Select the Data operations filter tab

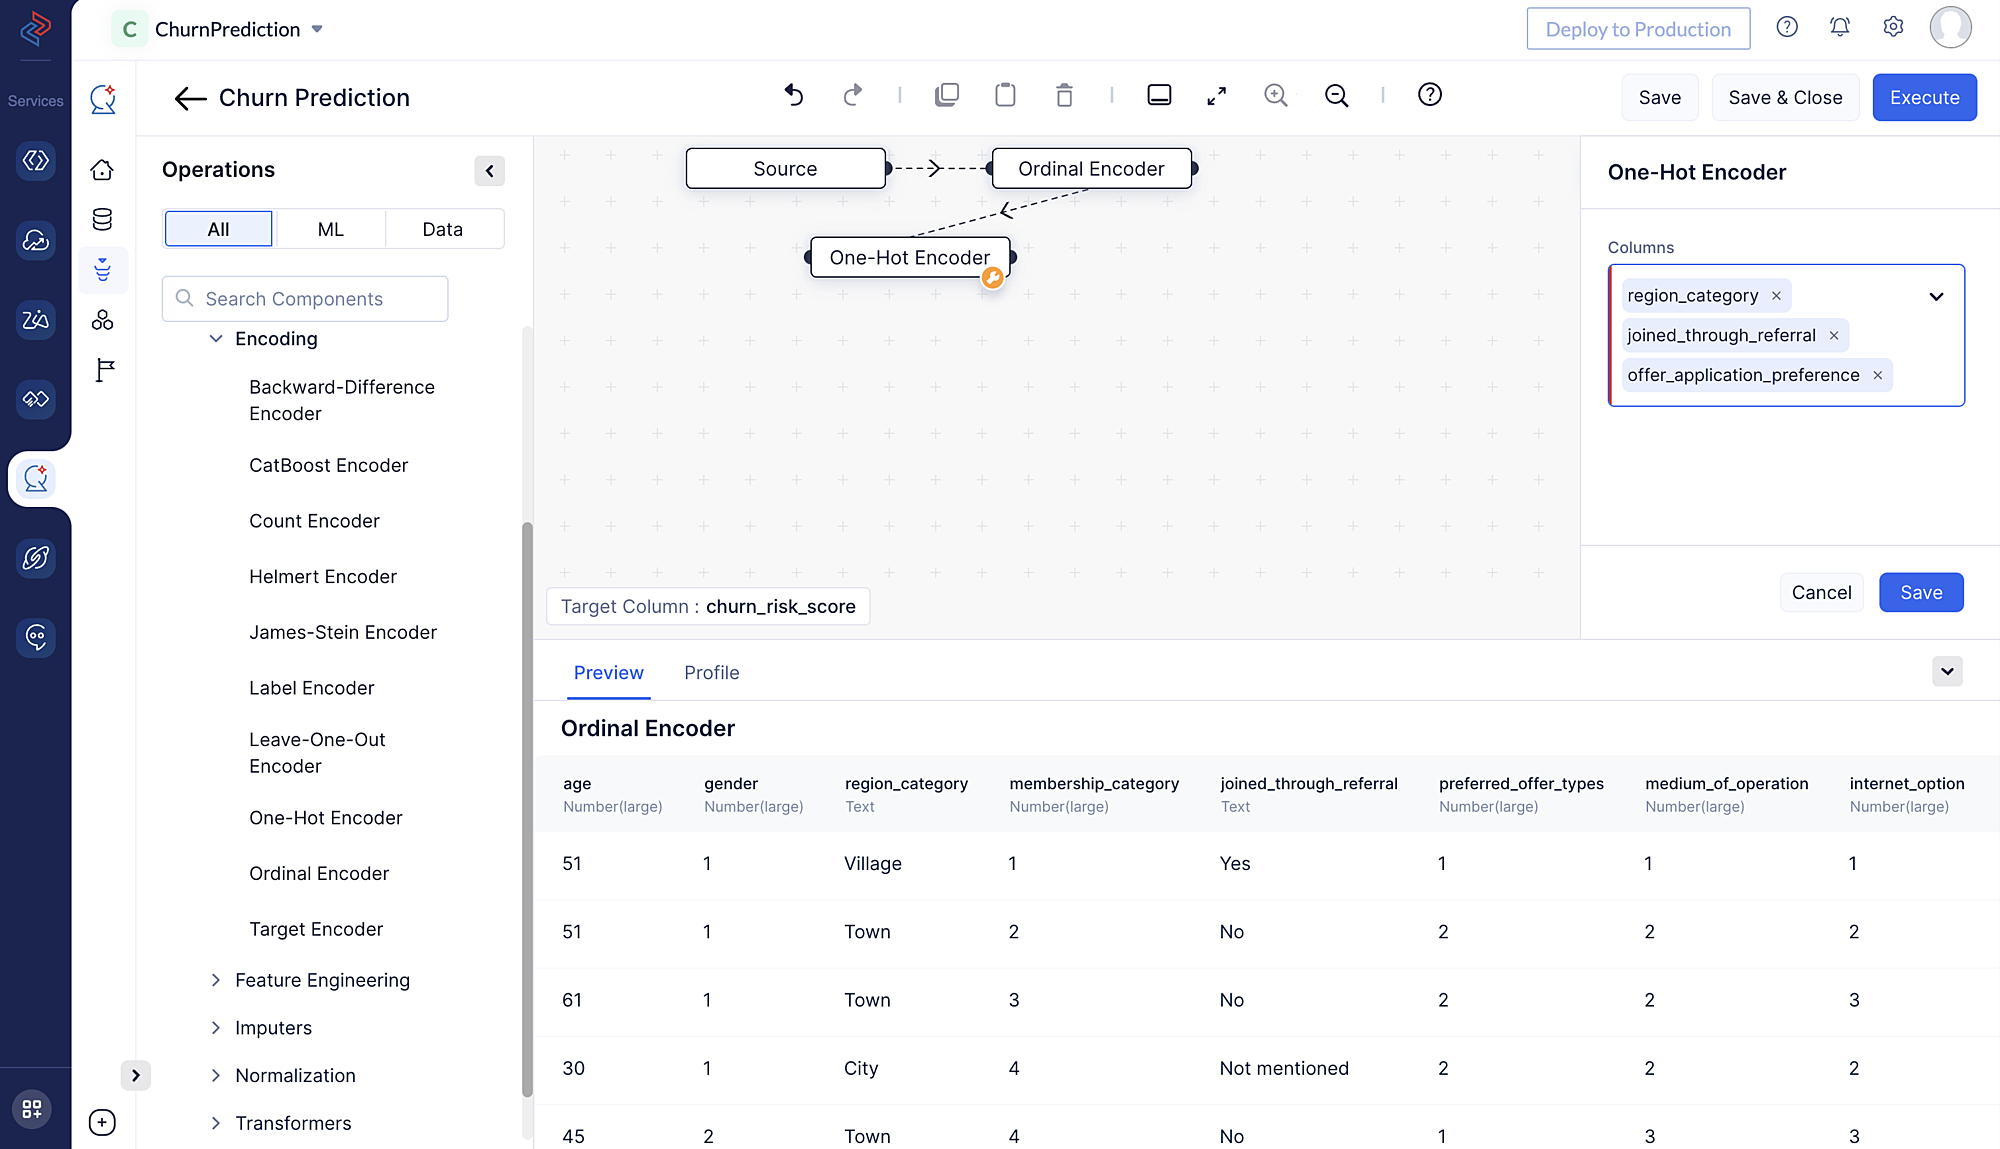[442, 230]
